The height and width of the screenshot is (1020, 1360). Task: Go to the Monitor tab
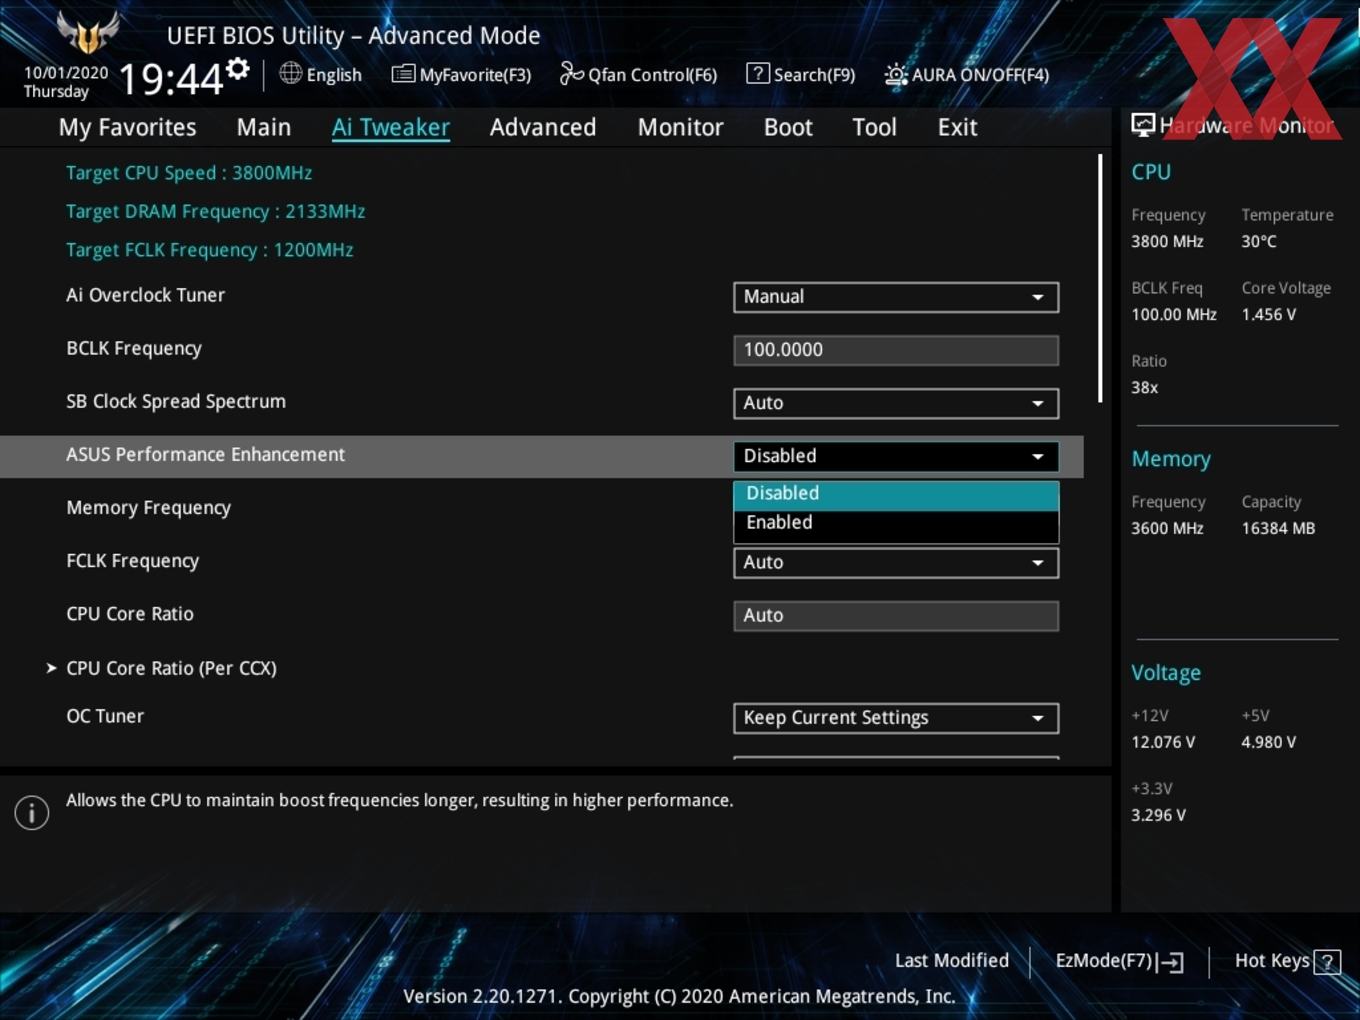click(681, 127)
